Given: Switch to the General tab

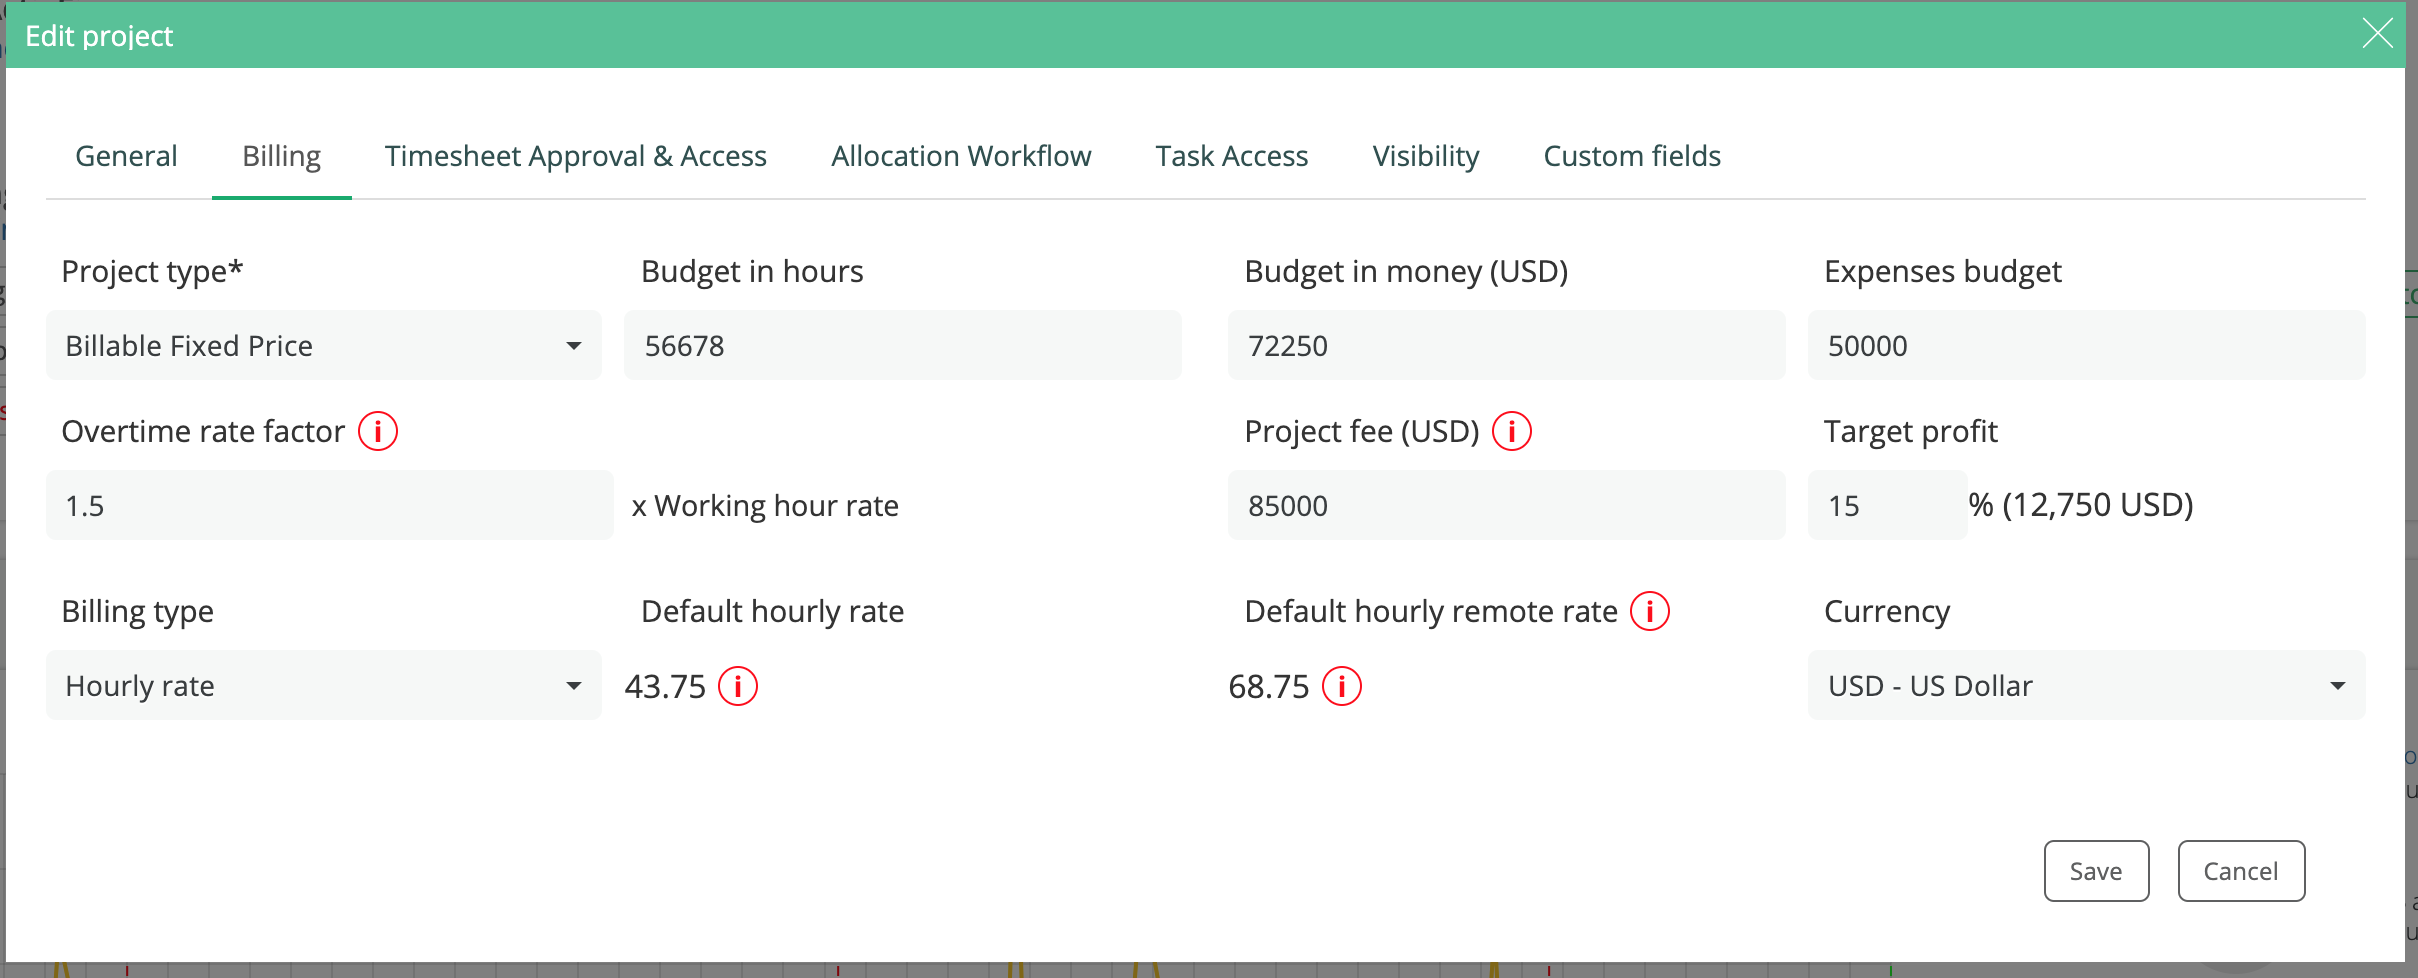Looking at the screenshot, I should [126, 156].
